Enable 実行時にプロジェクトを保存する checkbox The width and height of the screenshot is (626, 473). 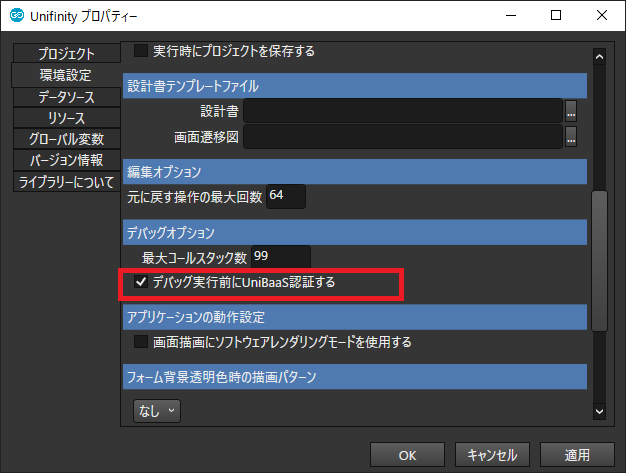click(x=141, y=49)
